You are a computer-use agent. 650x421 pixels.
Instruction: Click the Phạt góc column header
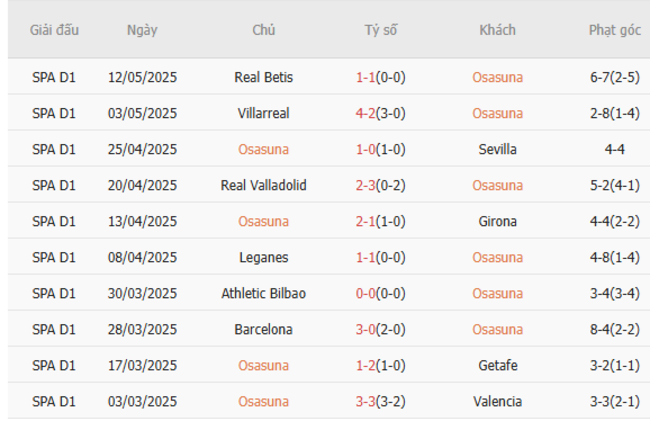pyautogui.click(x=614, y=30)
